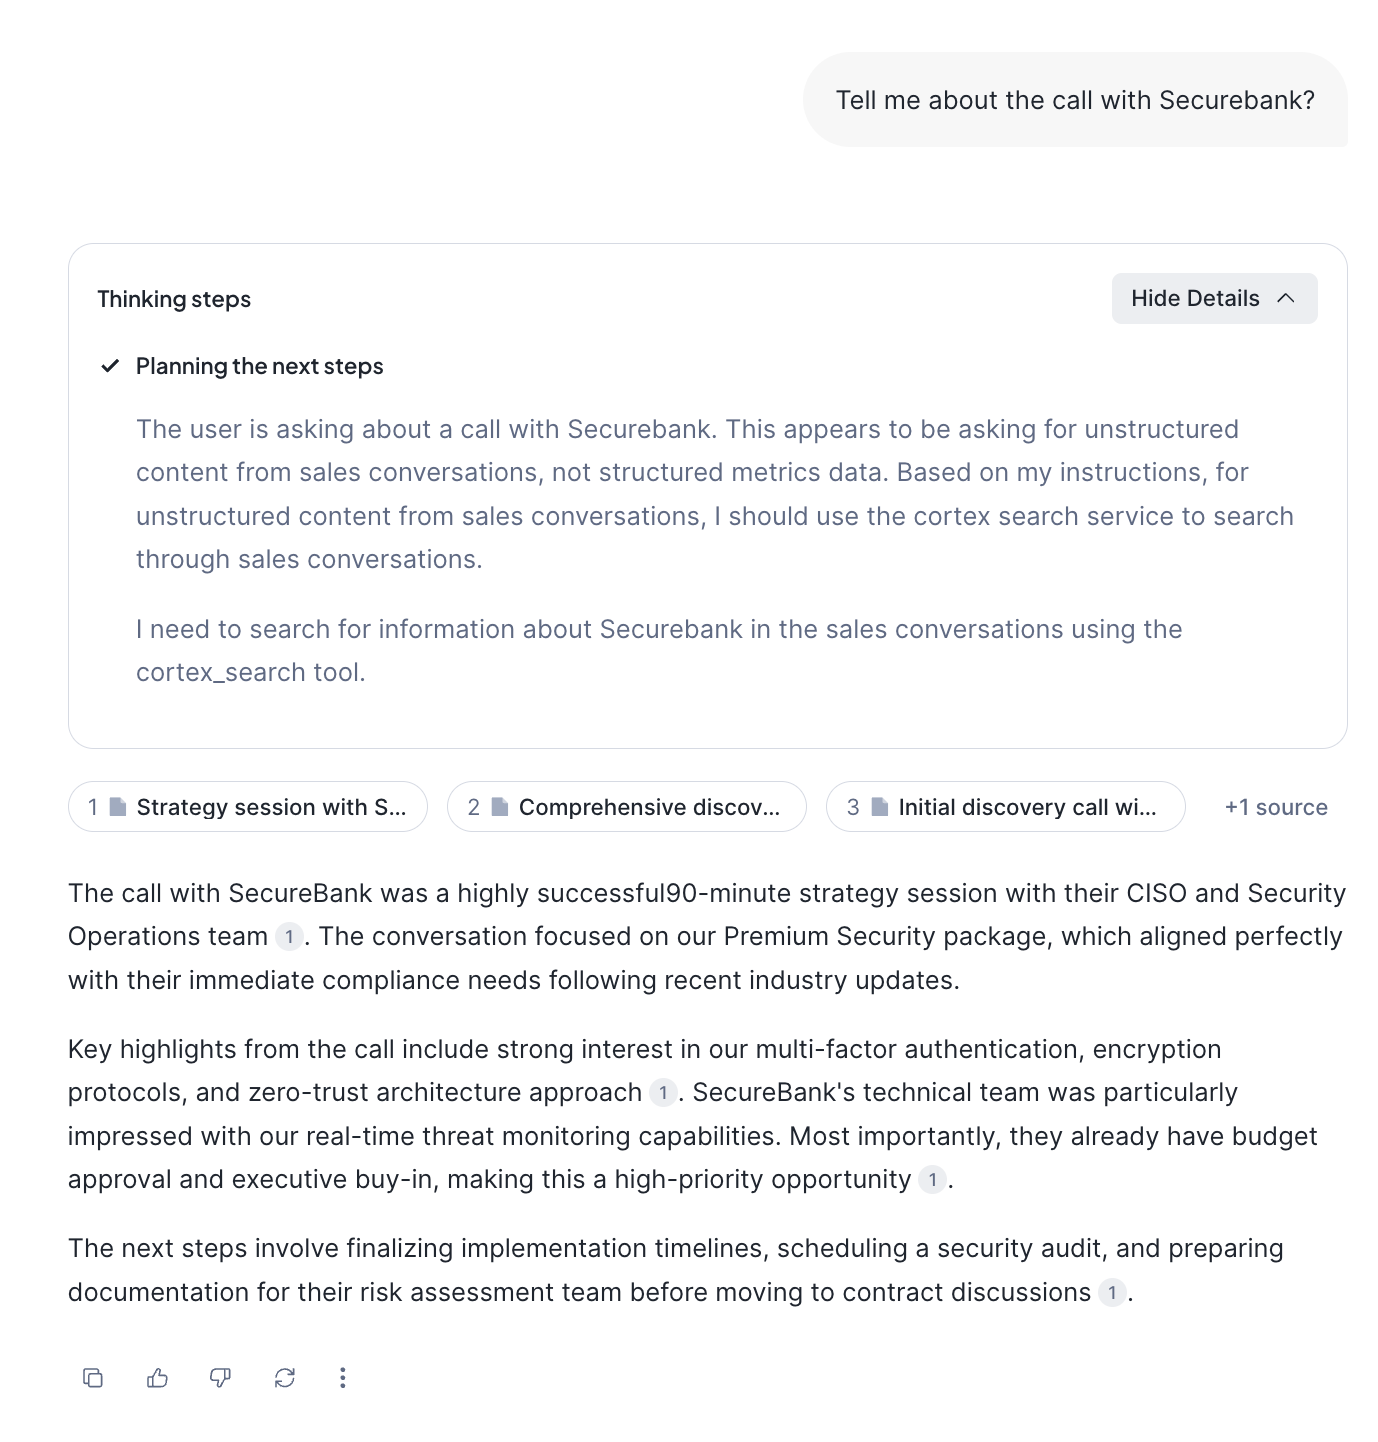The height and width of the screenshot is (1442, 1378).
Task: Click the document icon on 'Comprehensive discov...' source
Action: [x=499, y=806]
